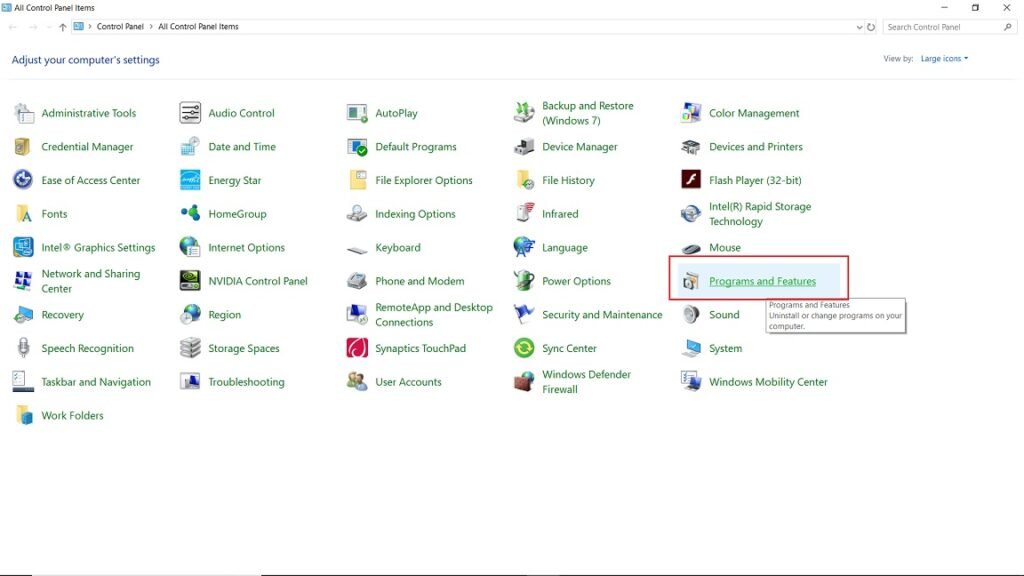Viewport: 1024px width, 576px height.
Task: Click the Audio Control icon
Action: click(x=190, y=113)
